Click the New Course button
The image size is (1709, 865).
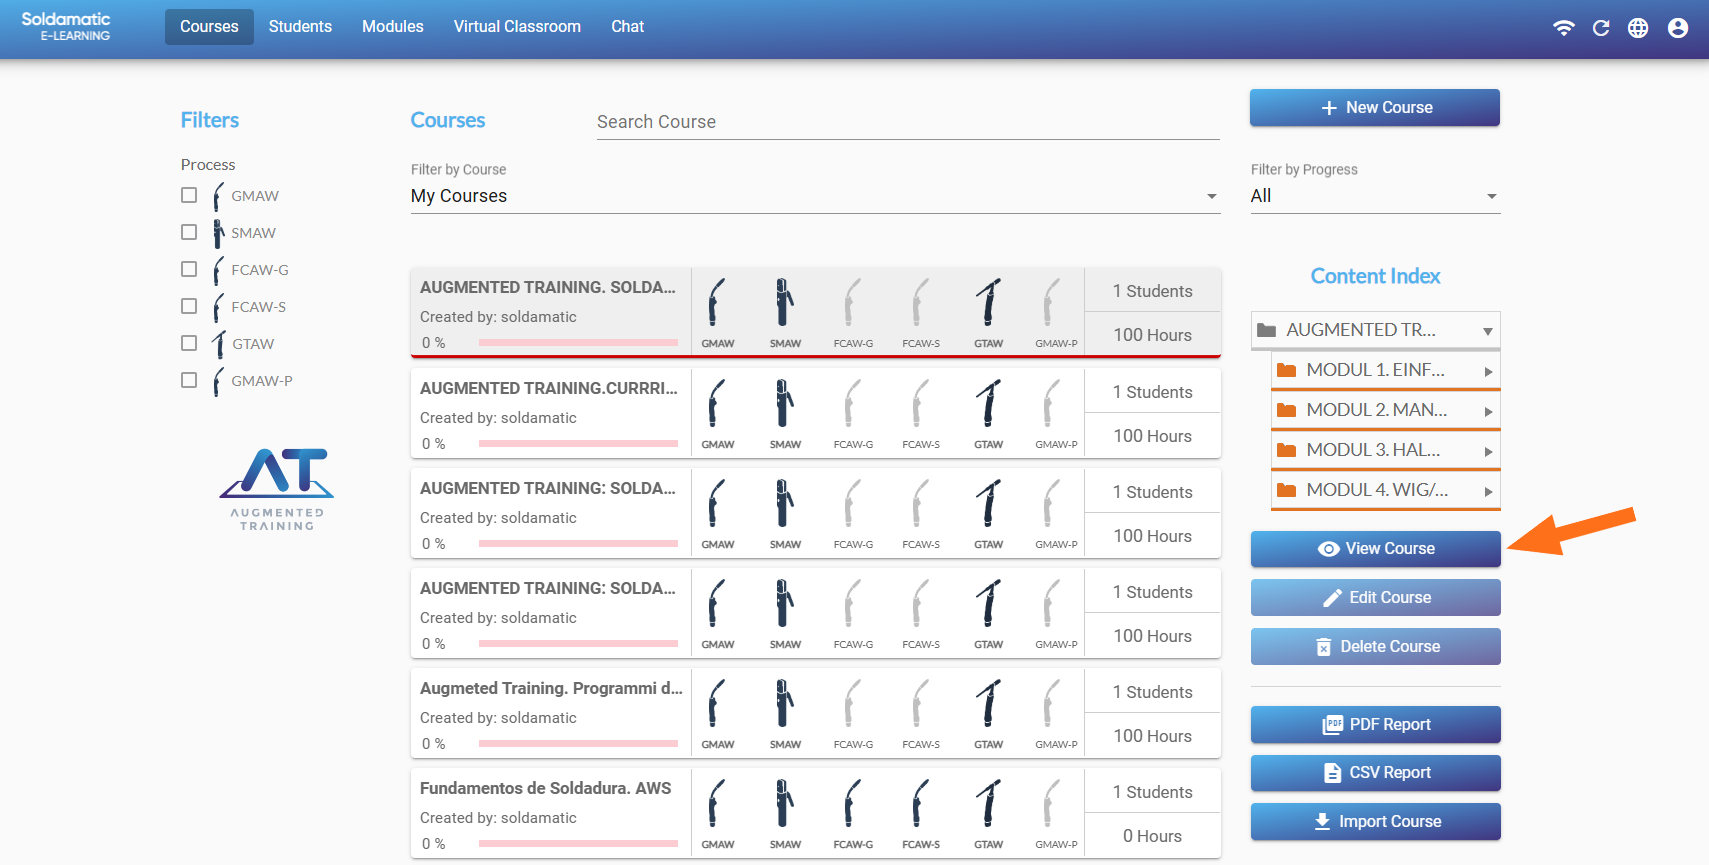[x=1374, y=108]
